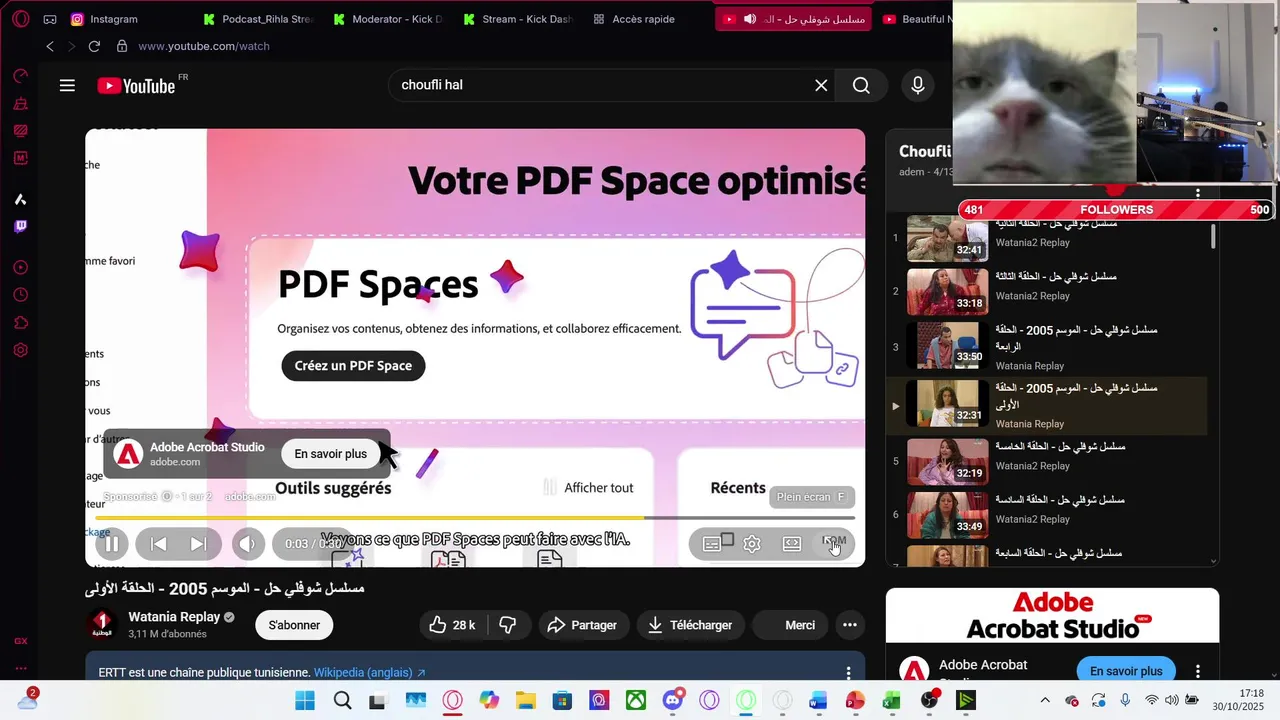
Task: Open Windows taskbar search
Action: click(342, 700)
